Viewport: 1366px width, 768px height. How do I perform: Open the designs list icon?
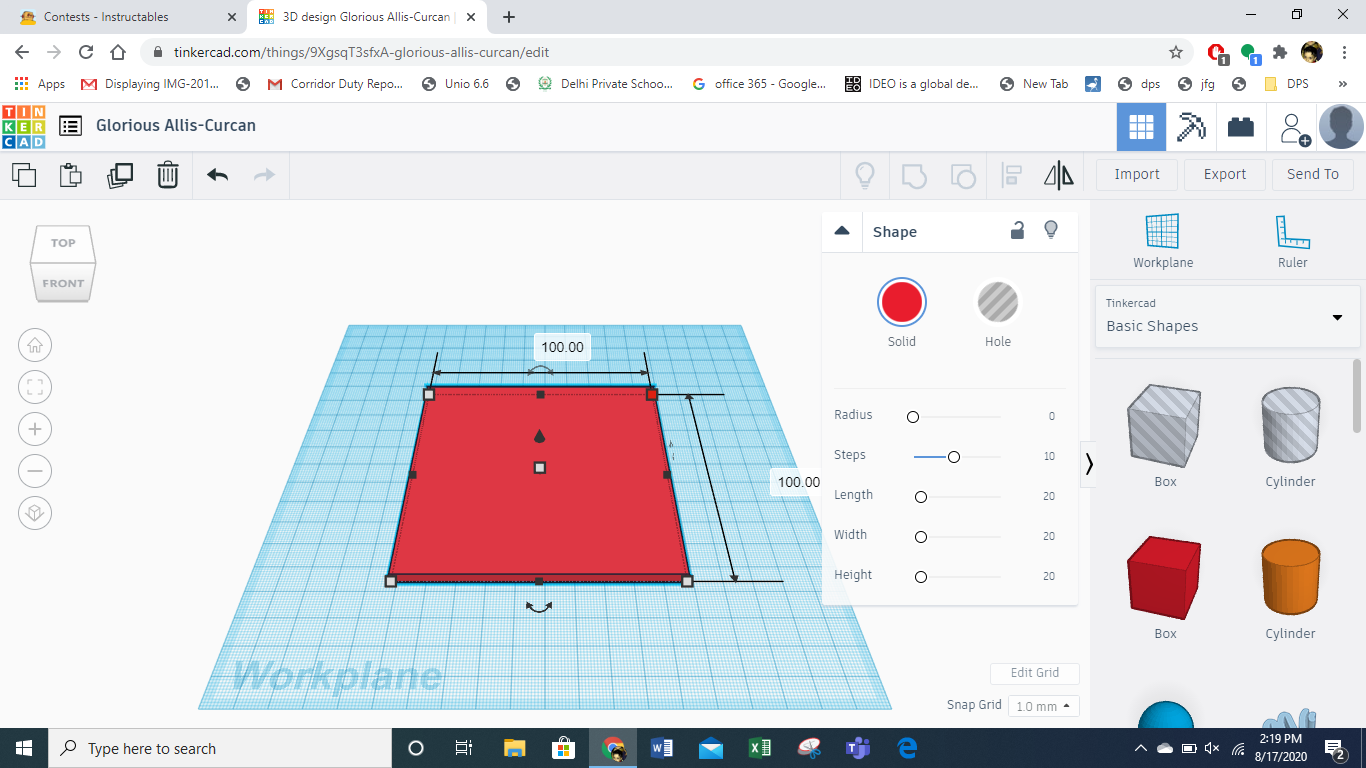pyautogui.click(x=70, y=126)
